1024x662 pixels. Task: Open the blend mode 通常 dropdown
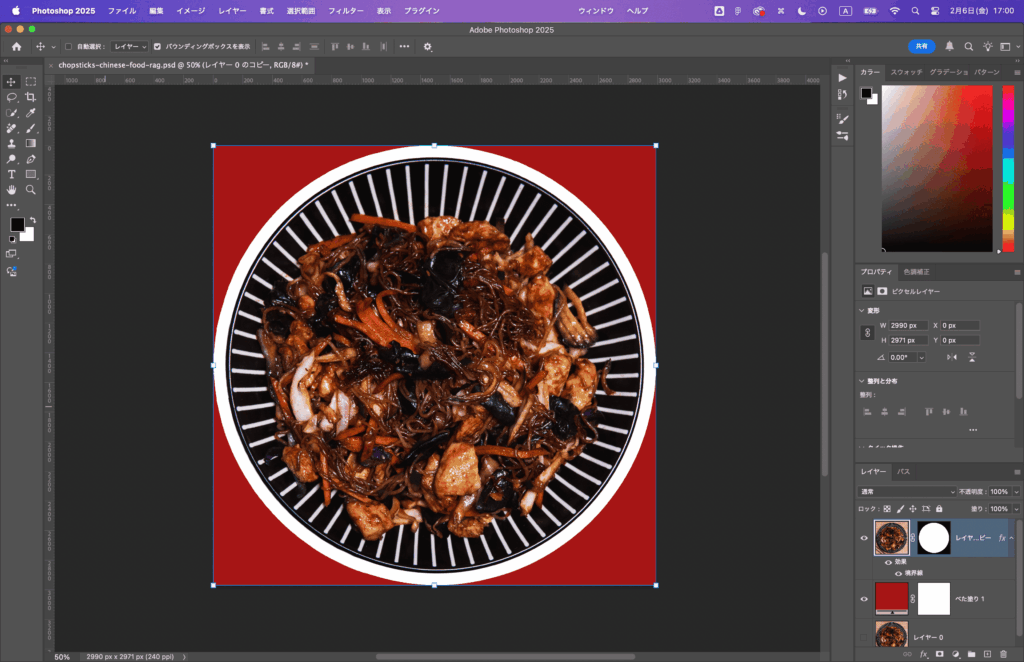coord(907,492)
